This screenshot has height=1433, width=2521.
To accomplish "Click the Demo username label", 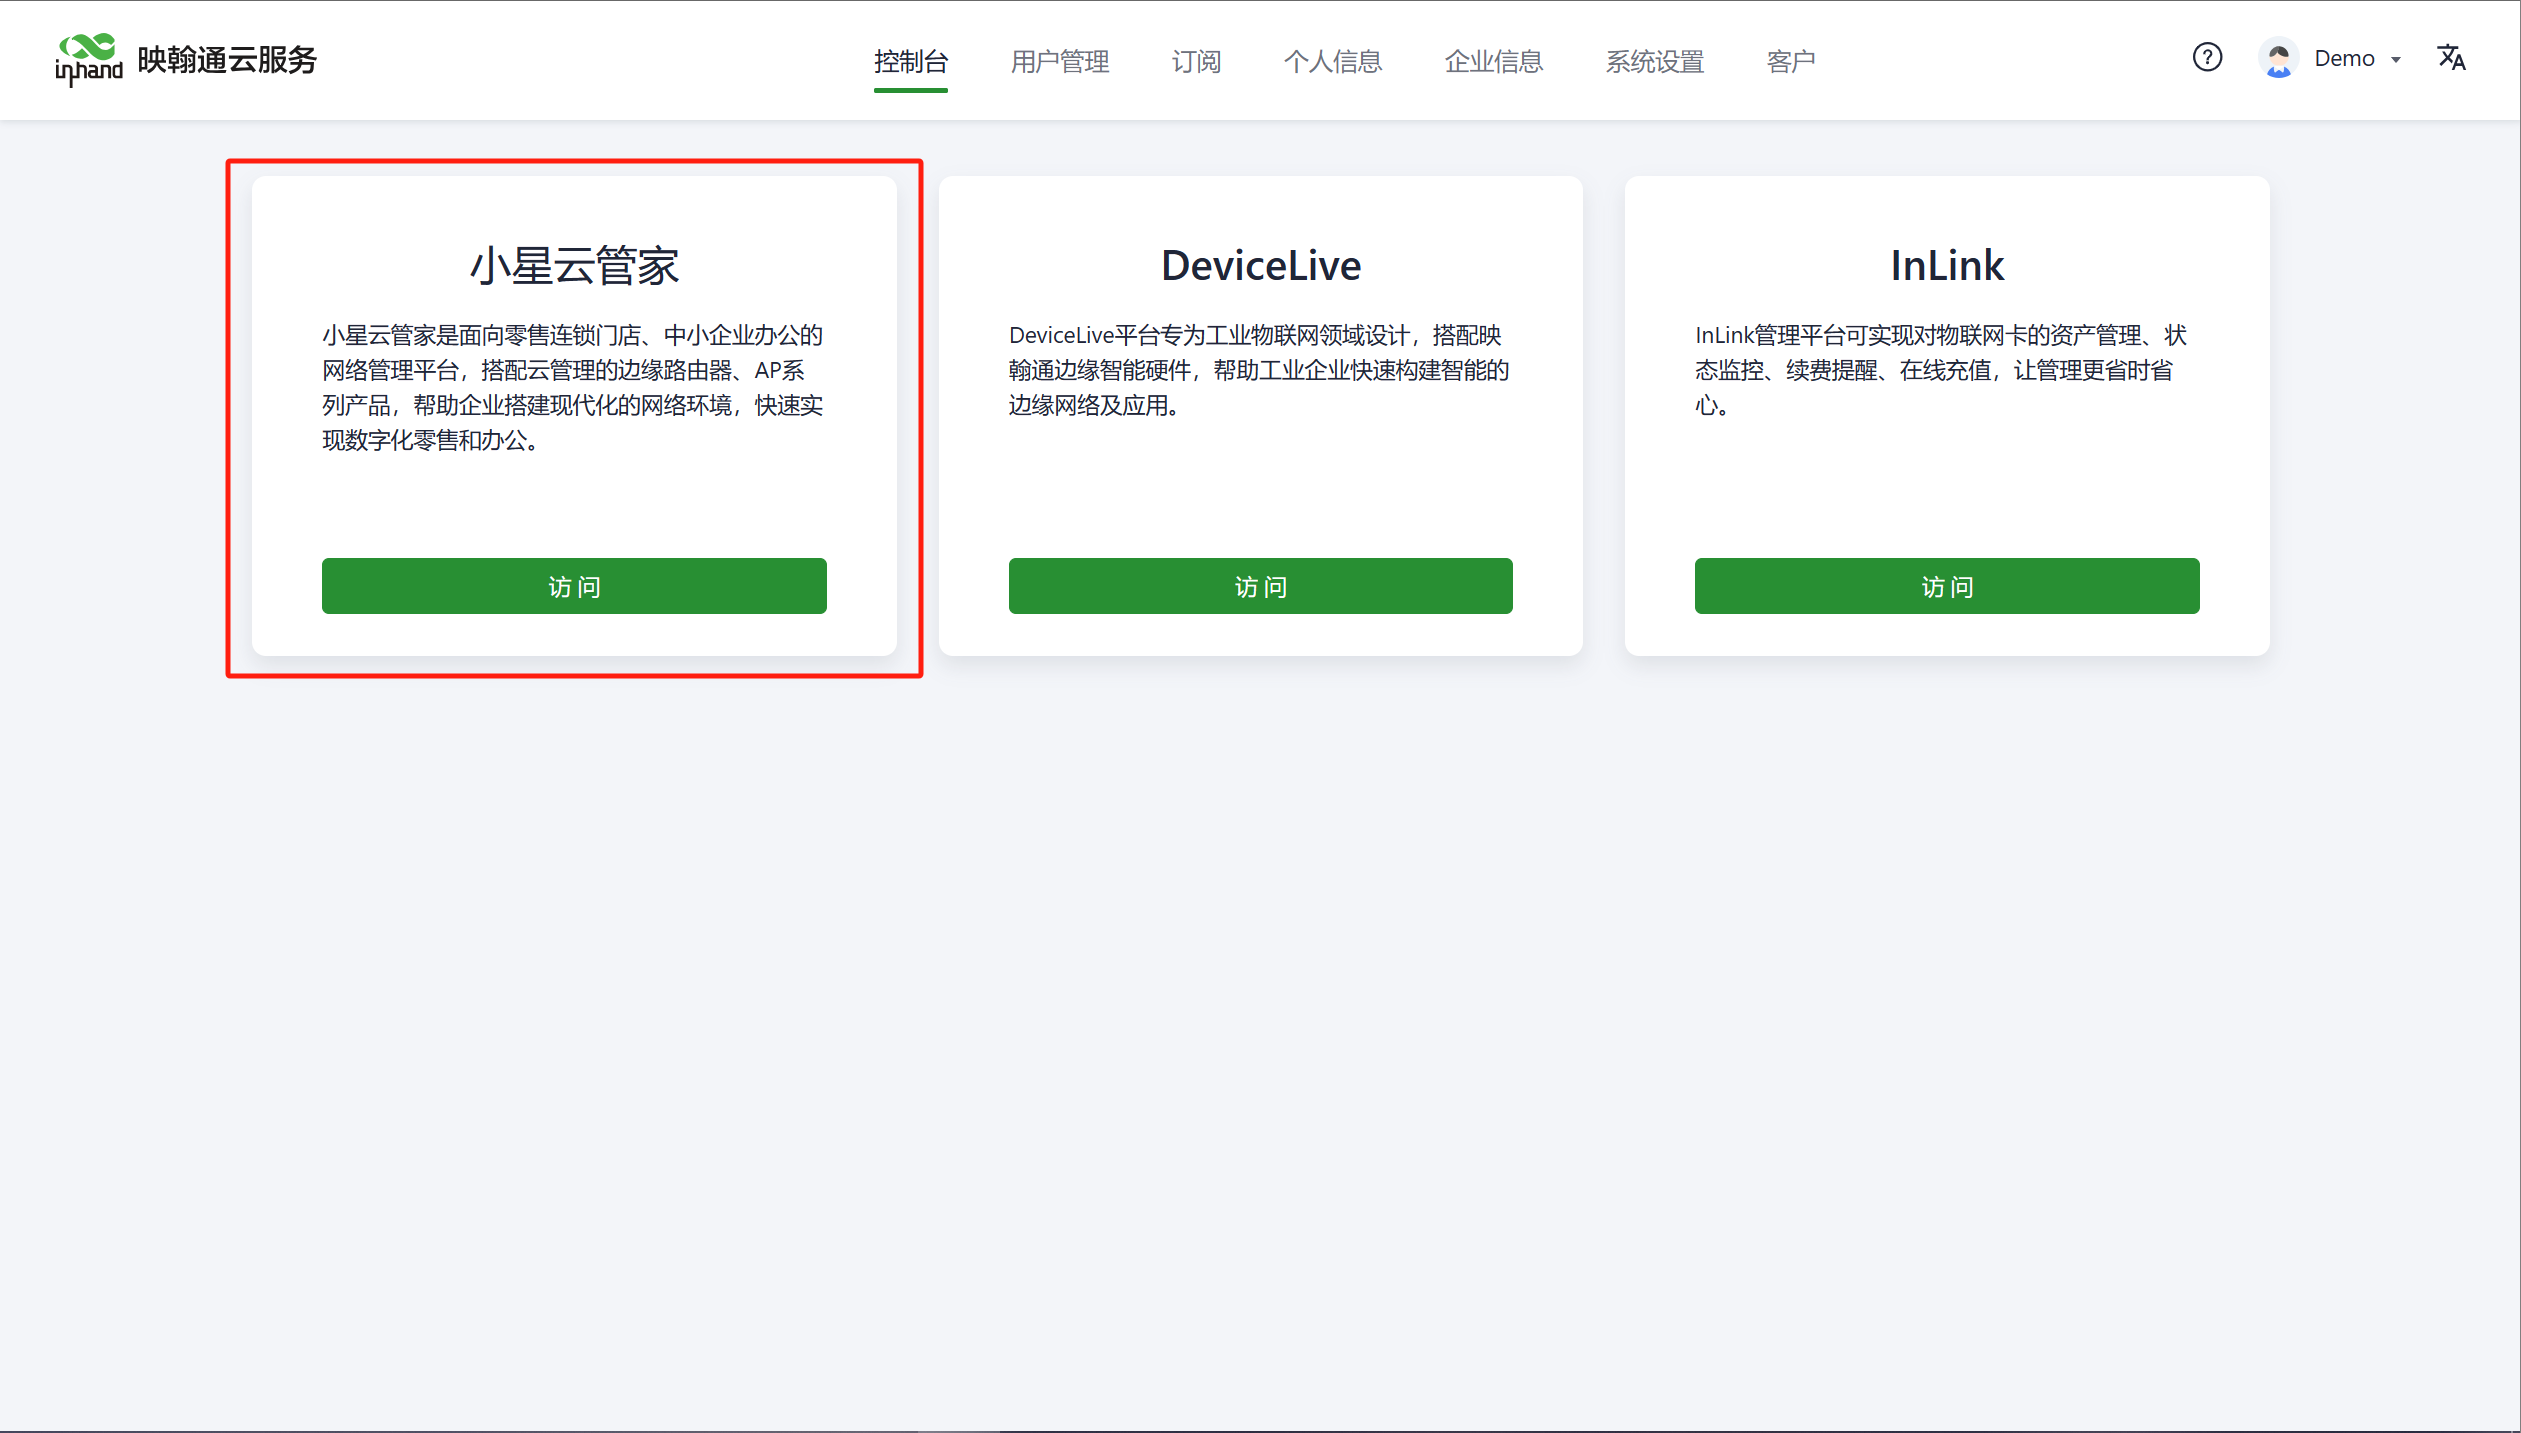I will pyautogui.click(x=2344, y=59).
